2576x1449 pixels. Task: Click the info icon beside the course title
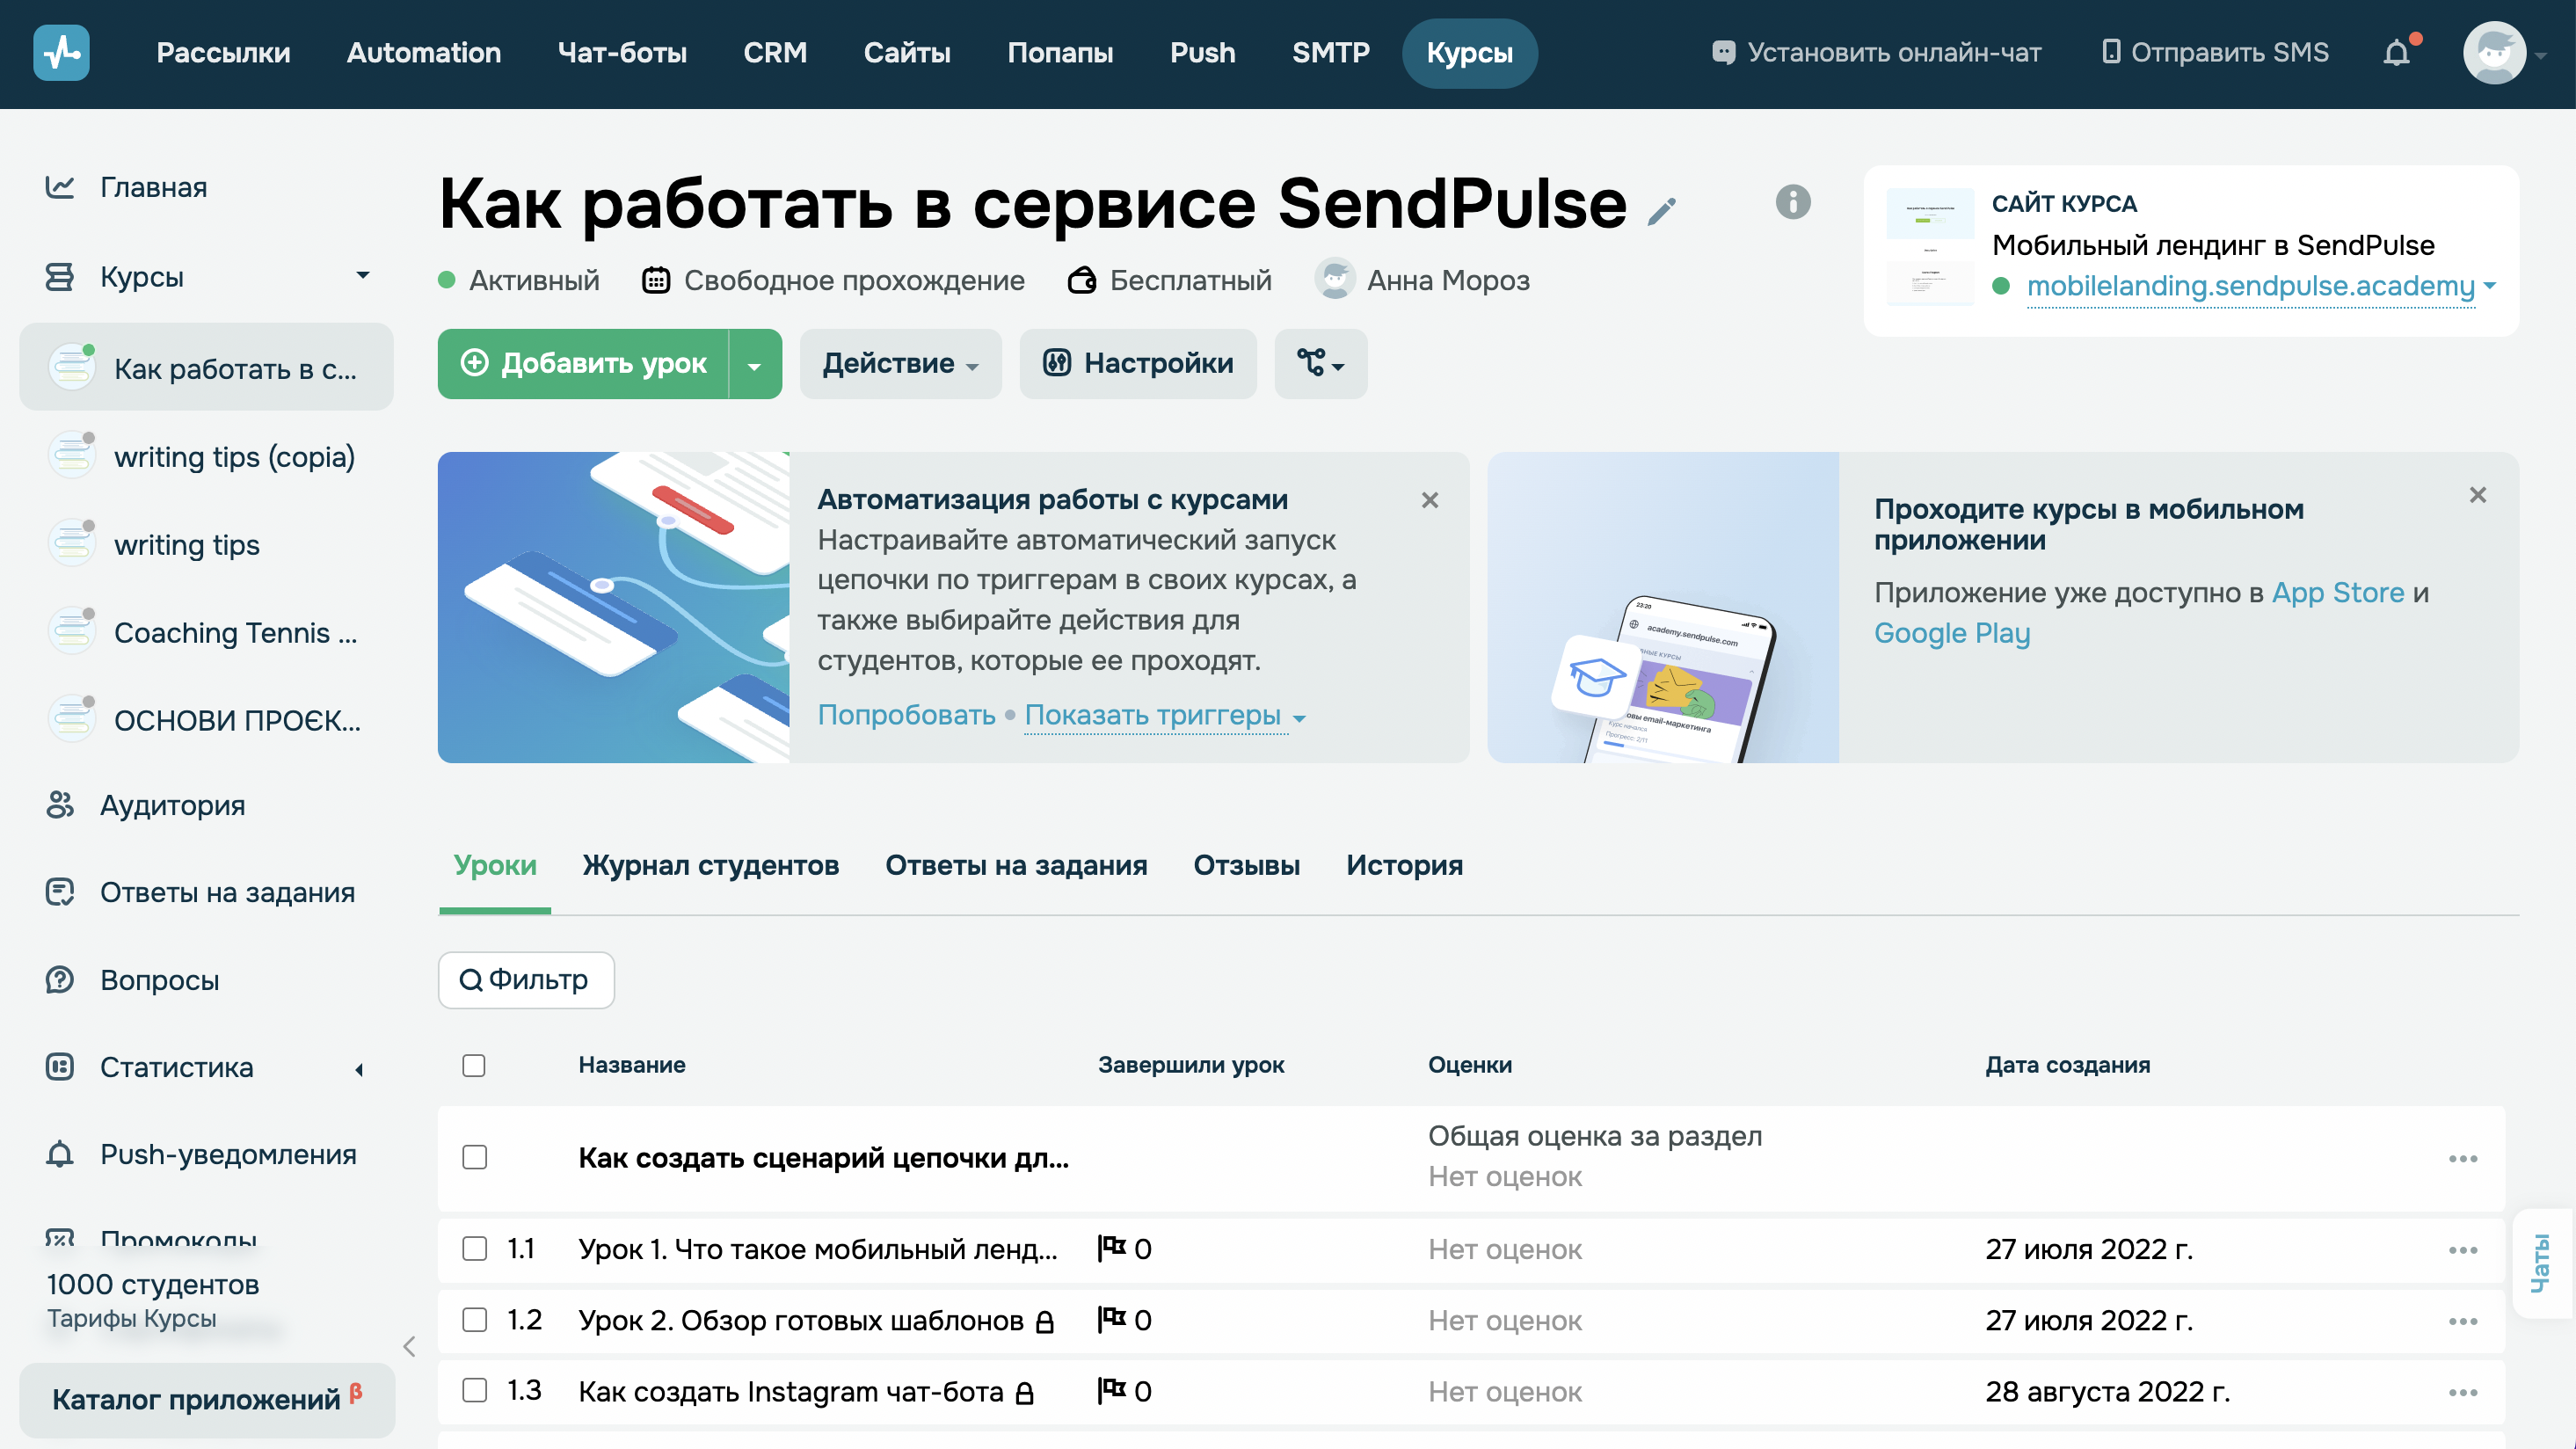point(1791,203)
